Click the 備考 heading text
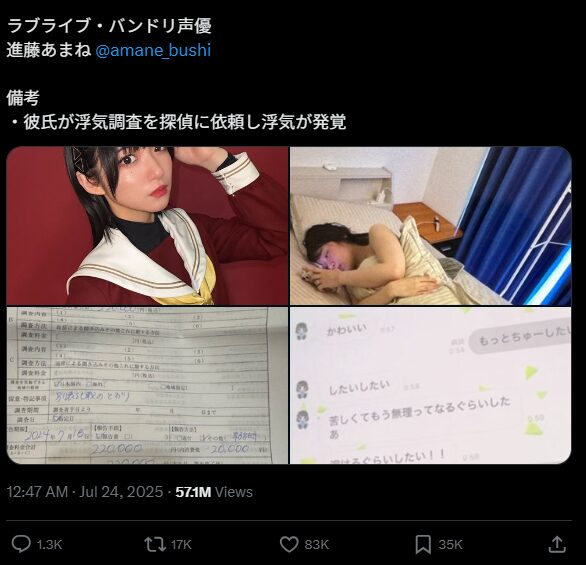Image resolution: width=586 pixels, height=565 pixels. pyautogui.click(x=23, y=98)
